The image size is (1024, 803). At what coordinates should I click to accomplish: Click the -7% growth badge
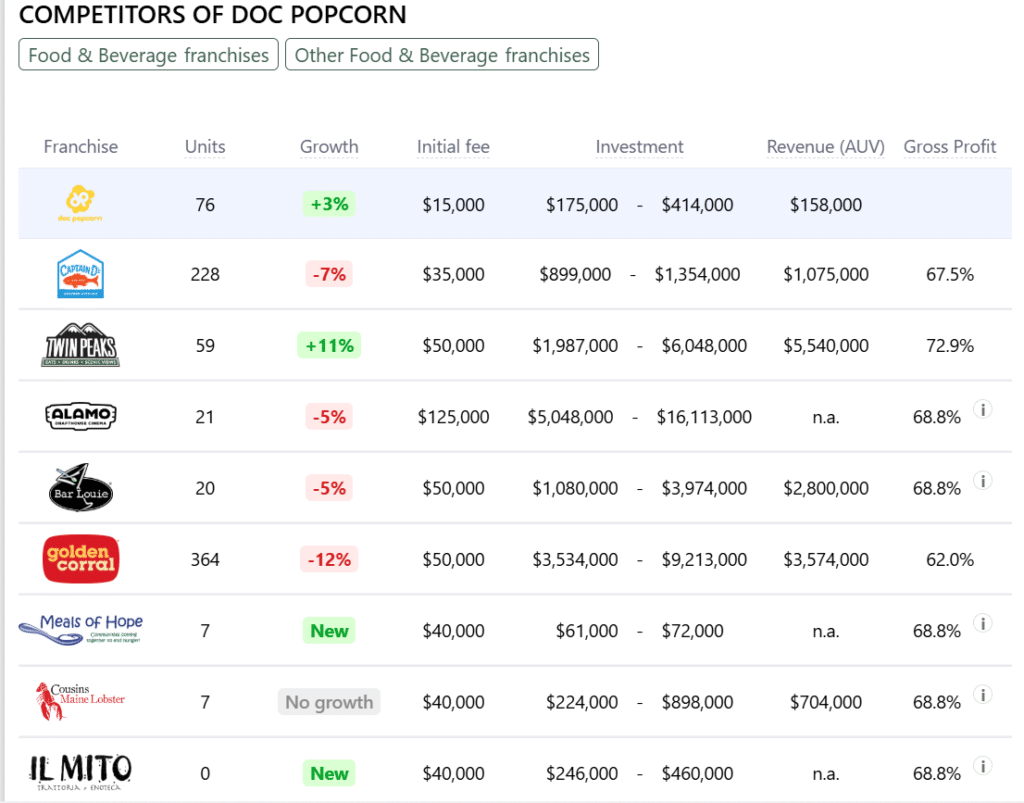click(x=329, y=274)
